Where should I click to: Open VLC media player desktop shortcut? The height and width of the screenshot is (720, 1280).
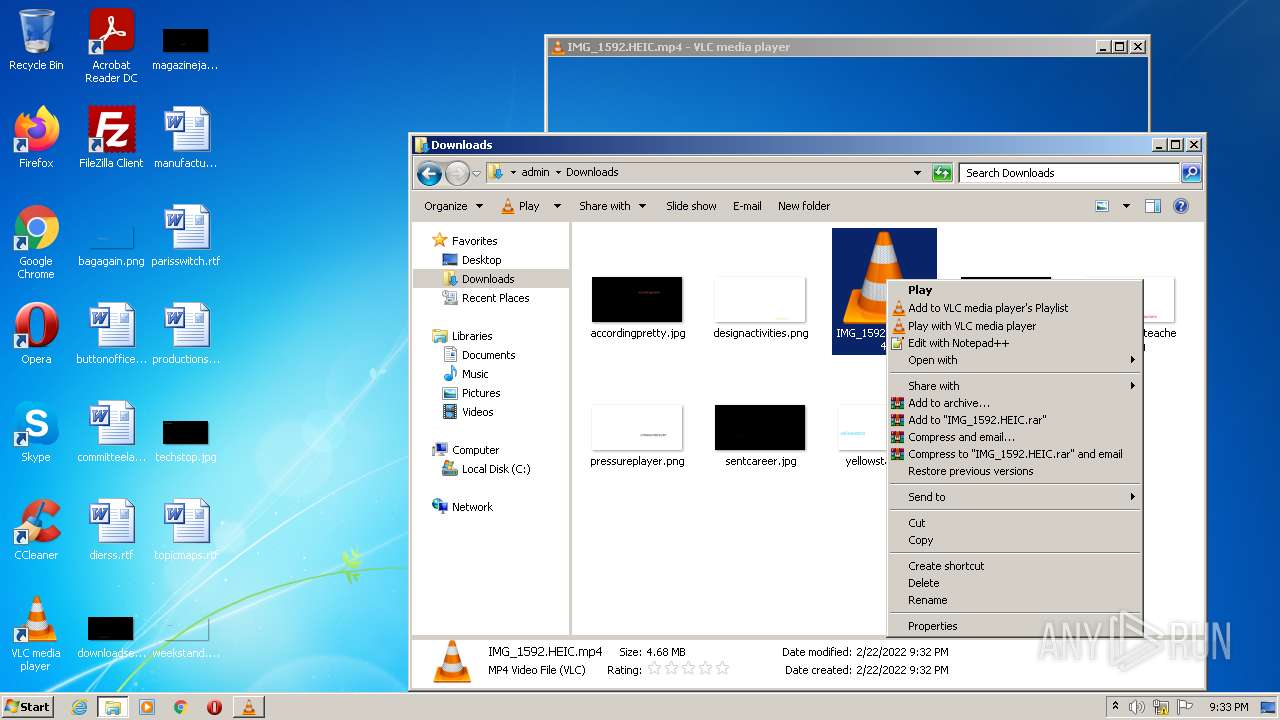pyautogui.click(x=36, y=634)
